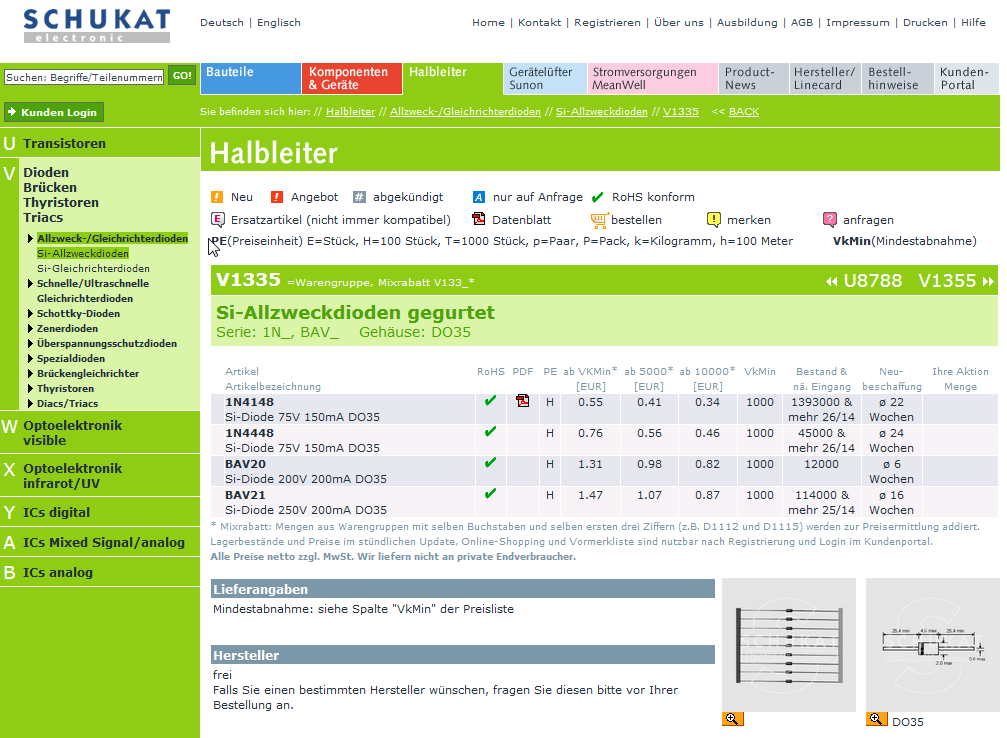
Task: Open the Bauteile tab
Action: [250, 78]
